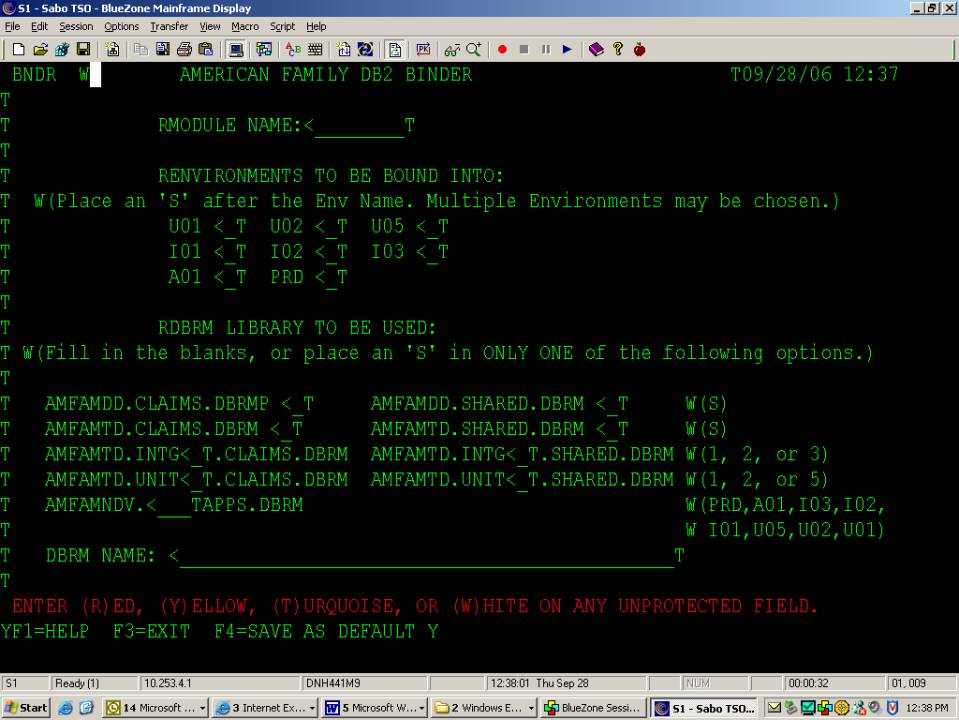
Task: Click the AMFAMDD.CLAIMS.DBRMP selection field
Action: click(298, 404)
